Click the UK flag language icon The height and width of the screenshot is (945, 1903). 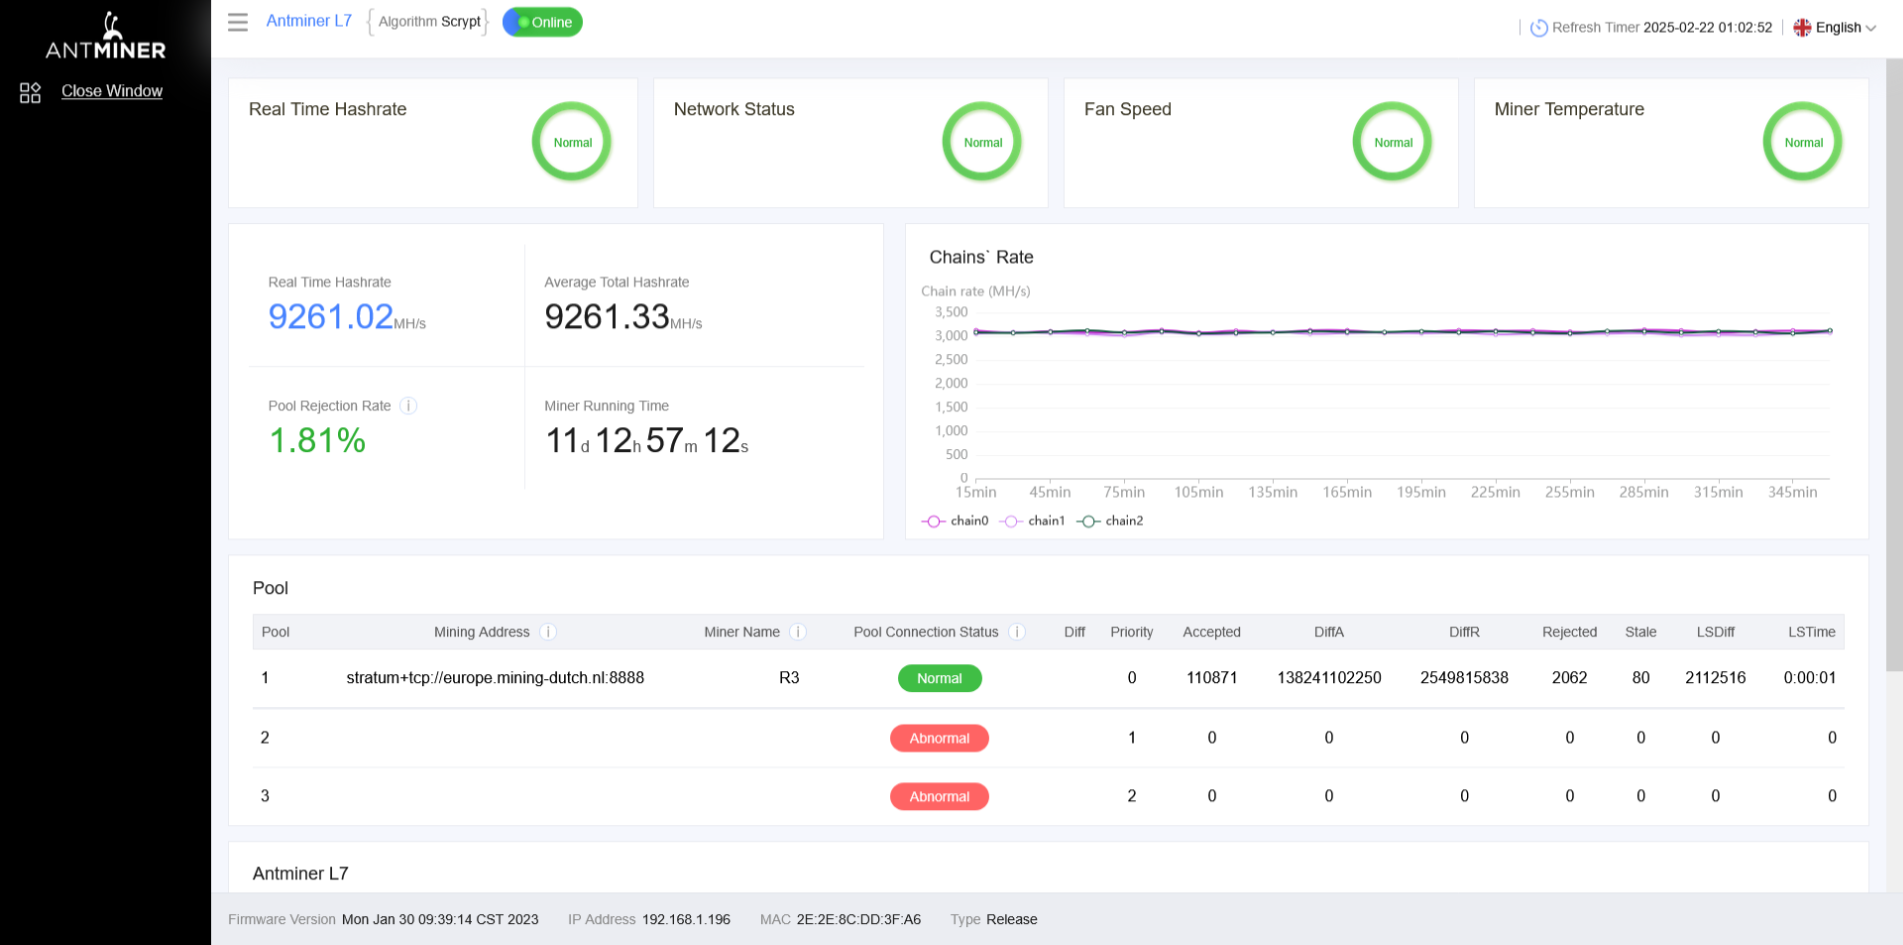click(1802, 28)
